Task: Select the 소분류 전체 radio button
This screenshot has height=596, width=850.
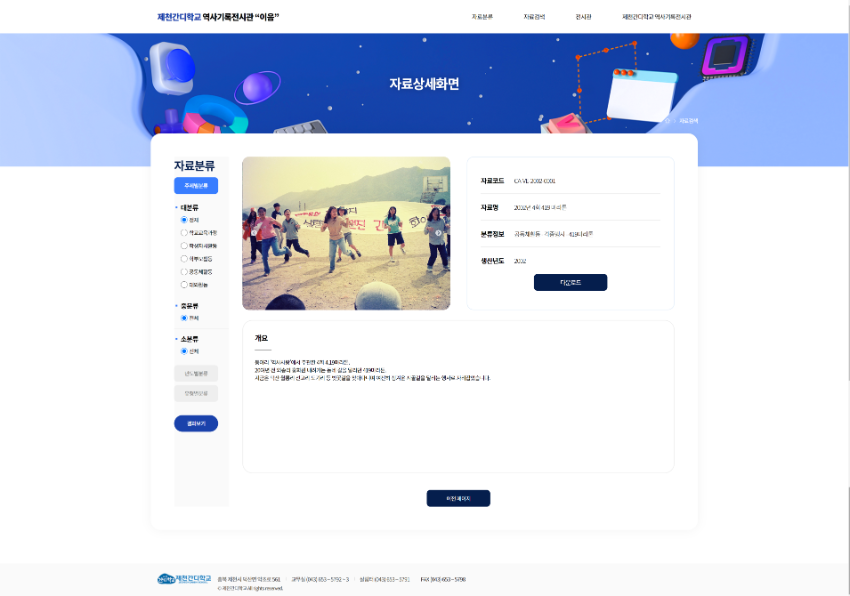Action: 184,351
